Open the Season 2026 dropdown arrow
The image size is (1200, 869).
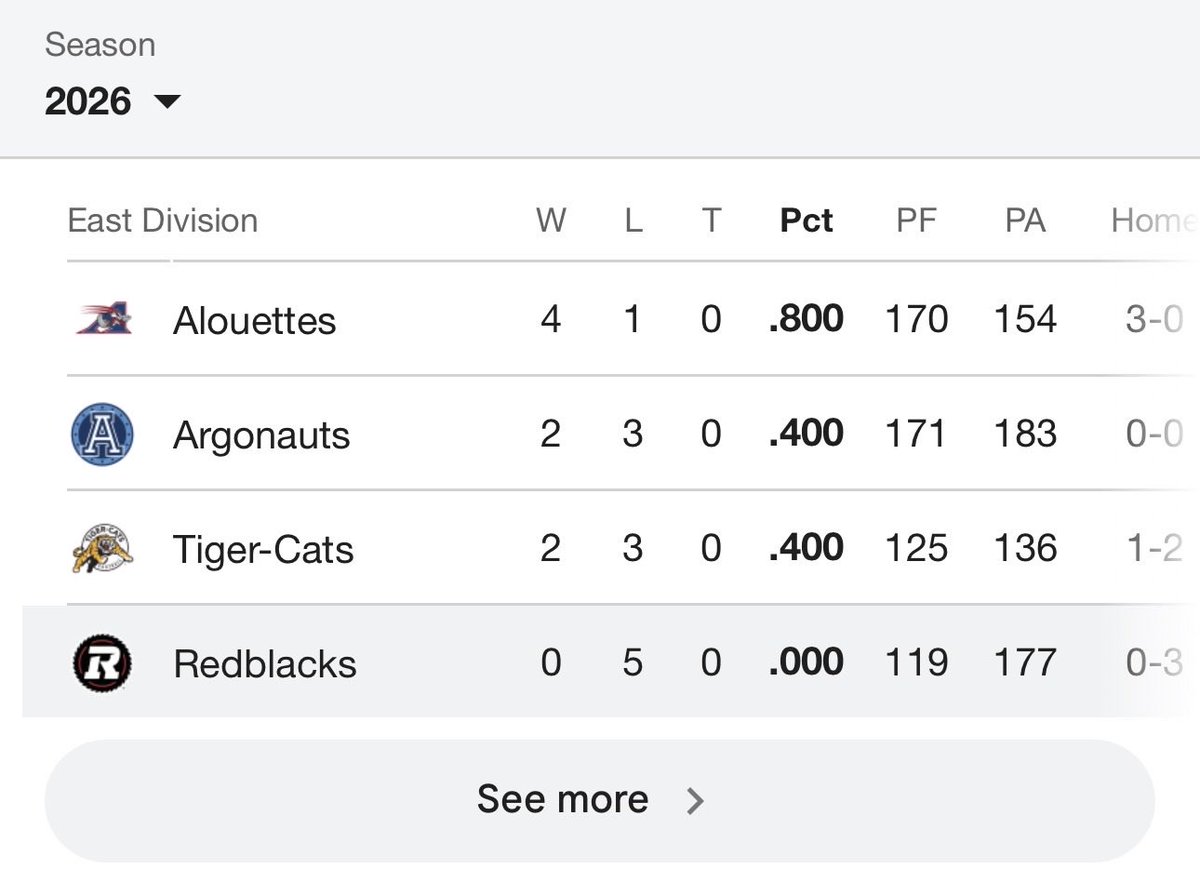tap(167, 101)
